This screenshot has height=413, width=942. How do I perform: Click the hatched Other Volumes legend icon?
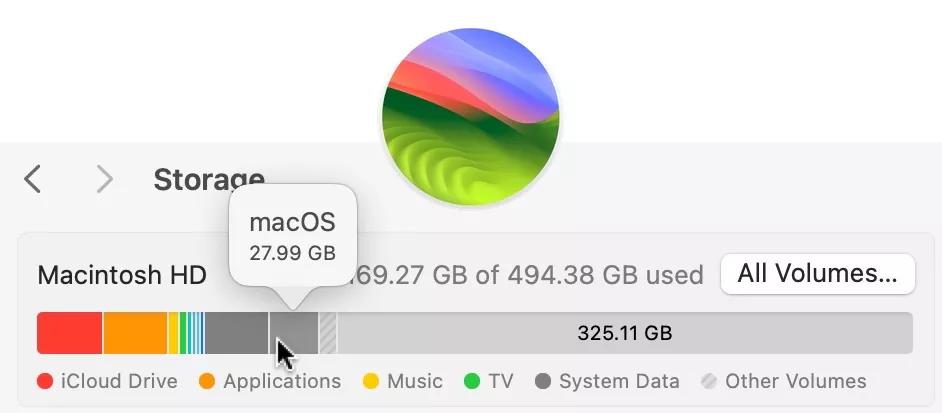[x=710, y=381]
